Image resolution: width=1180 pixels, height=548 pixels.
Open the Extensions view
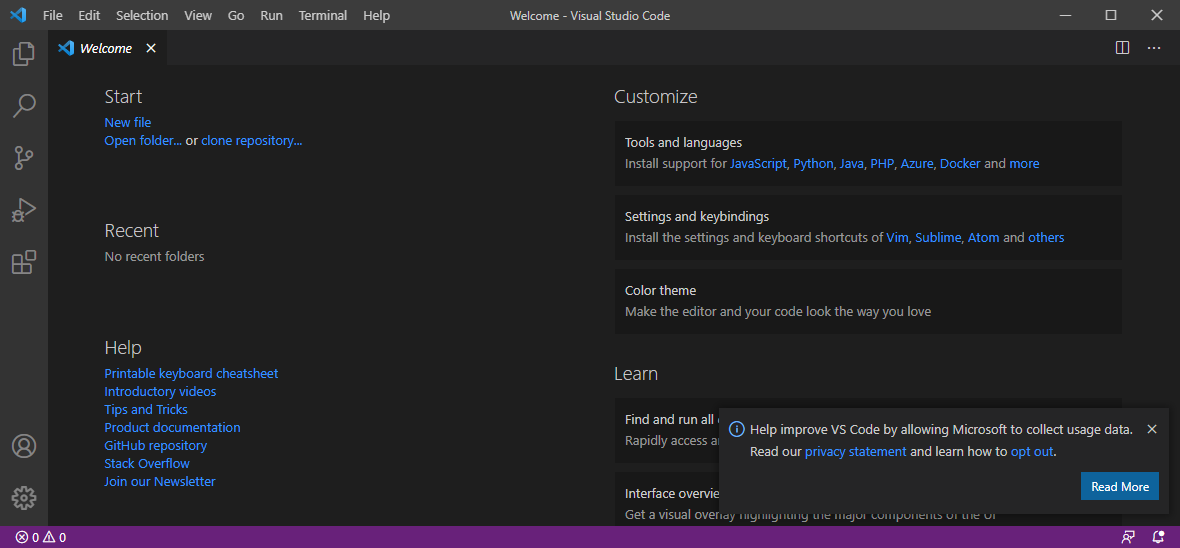[23, 262]
